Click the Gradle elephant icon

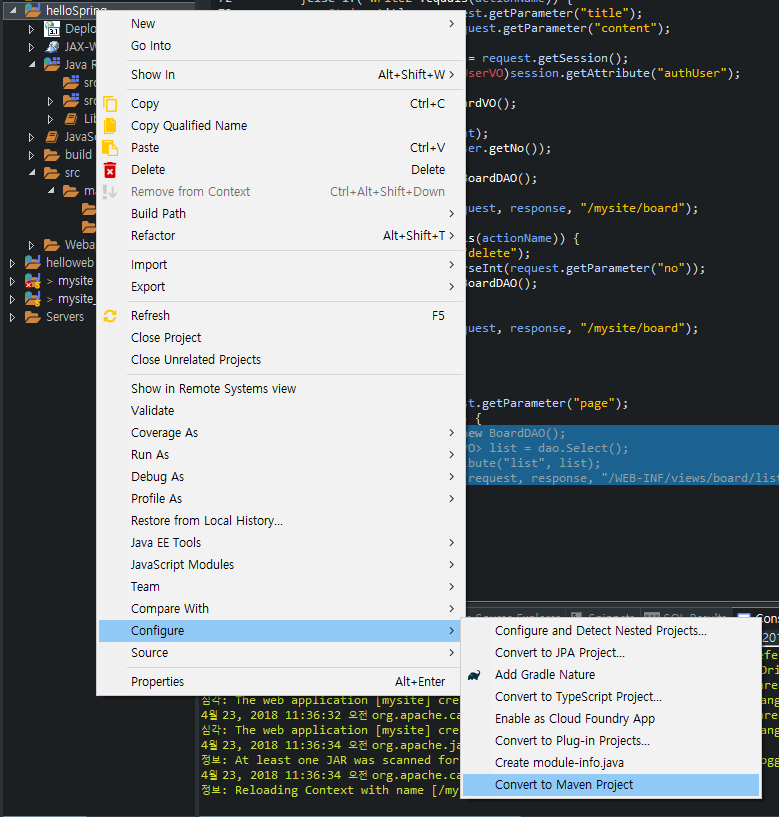474,675
